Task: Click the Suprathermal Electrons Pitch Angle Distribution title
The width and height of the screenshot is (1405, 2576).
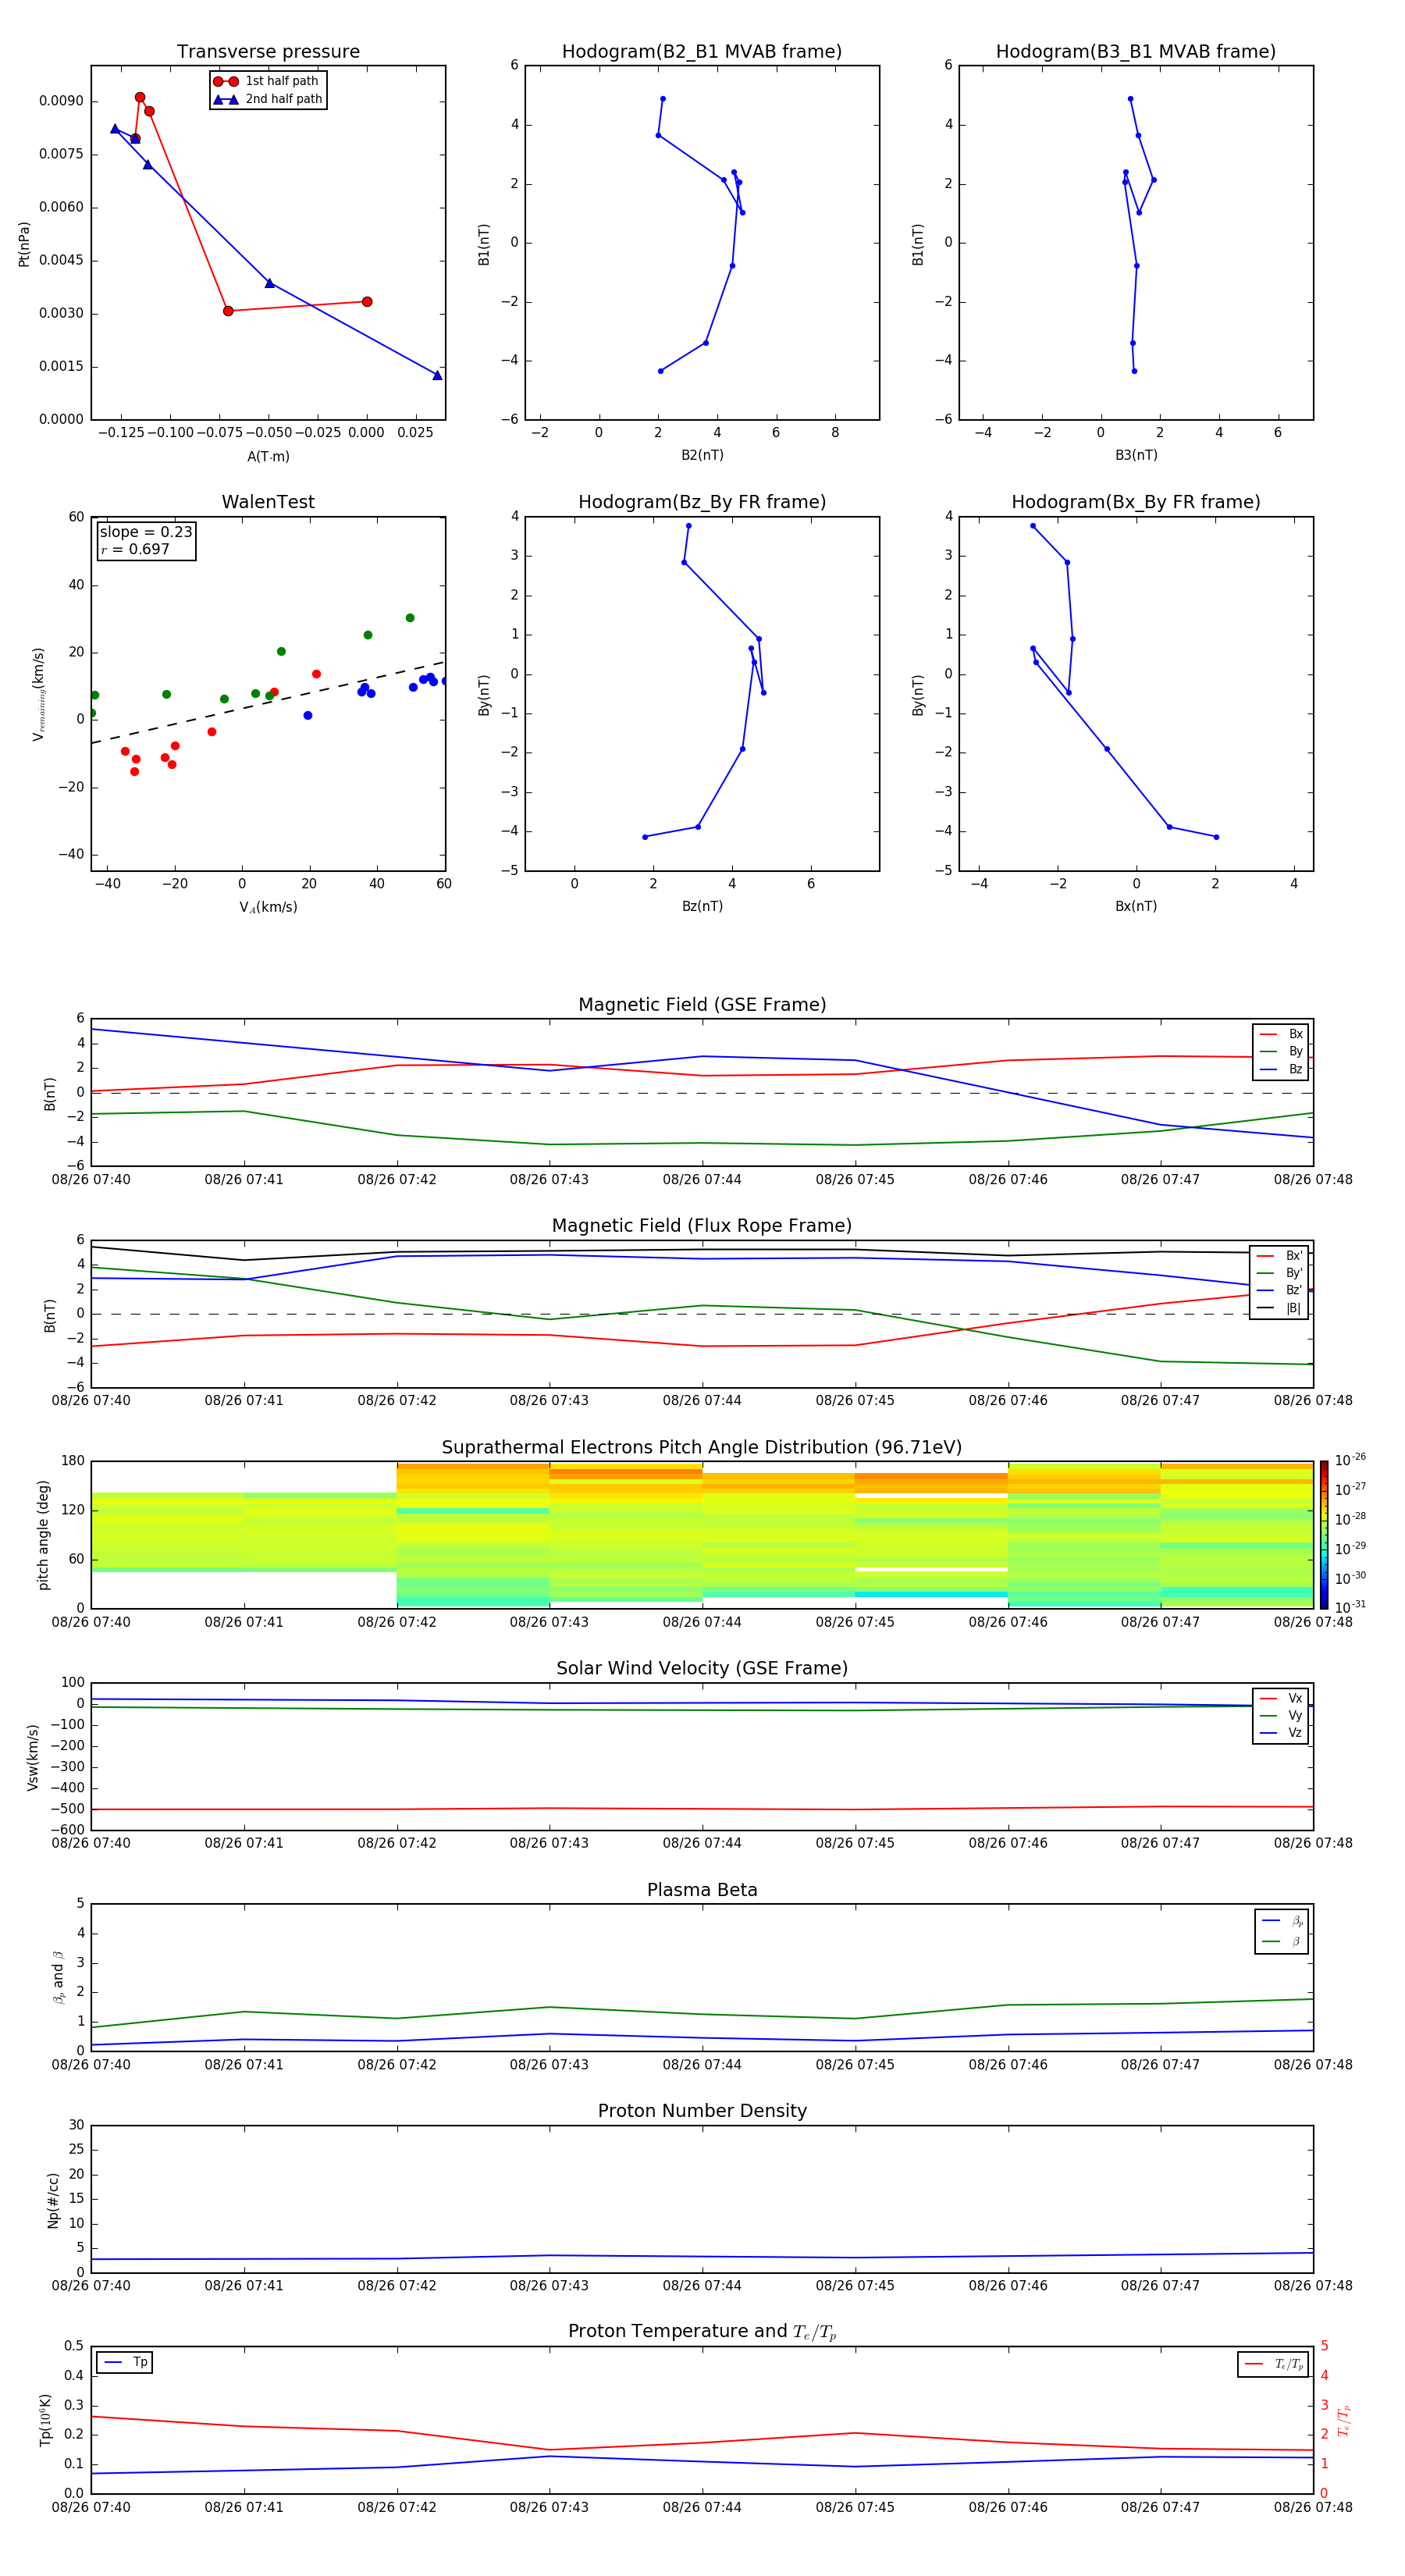Action: tap(702, 1448)
